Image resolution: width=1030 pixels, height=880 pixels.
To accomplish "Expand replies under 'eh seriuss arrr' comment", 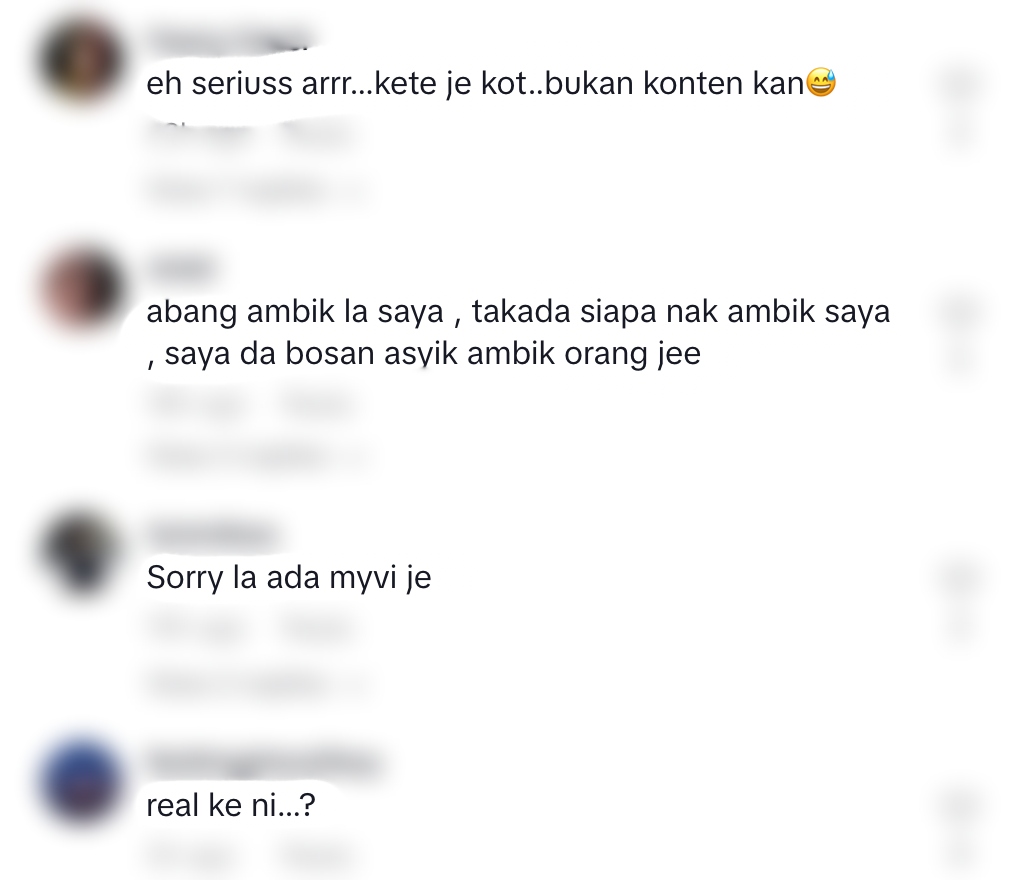I will tap(256, 190).
